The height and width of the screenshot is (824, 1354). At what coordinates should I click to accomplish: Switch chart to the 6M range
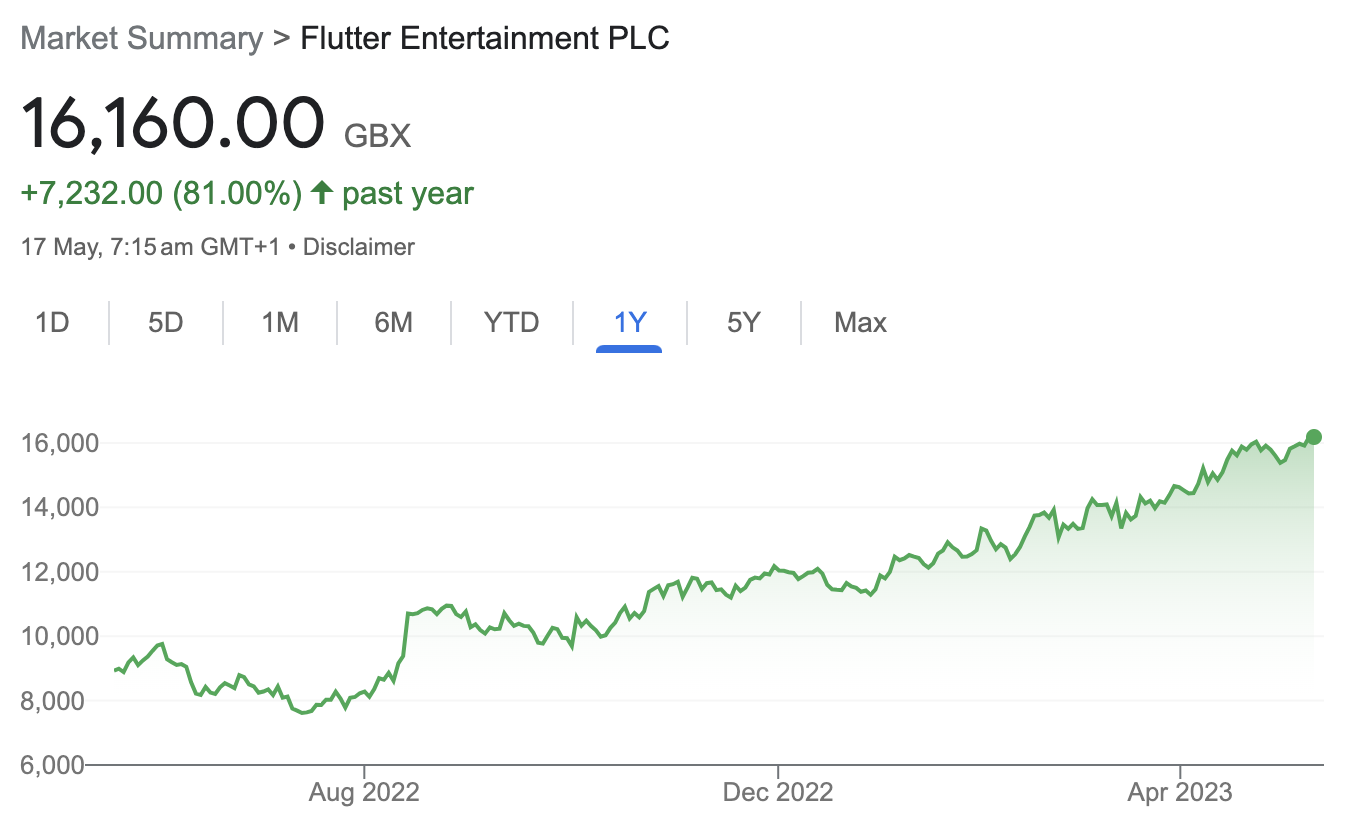coord(394,323)
